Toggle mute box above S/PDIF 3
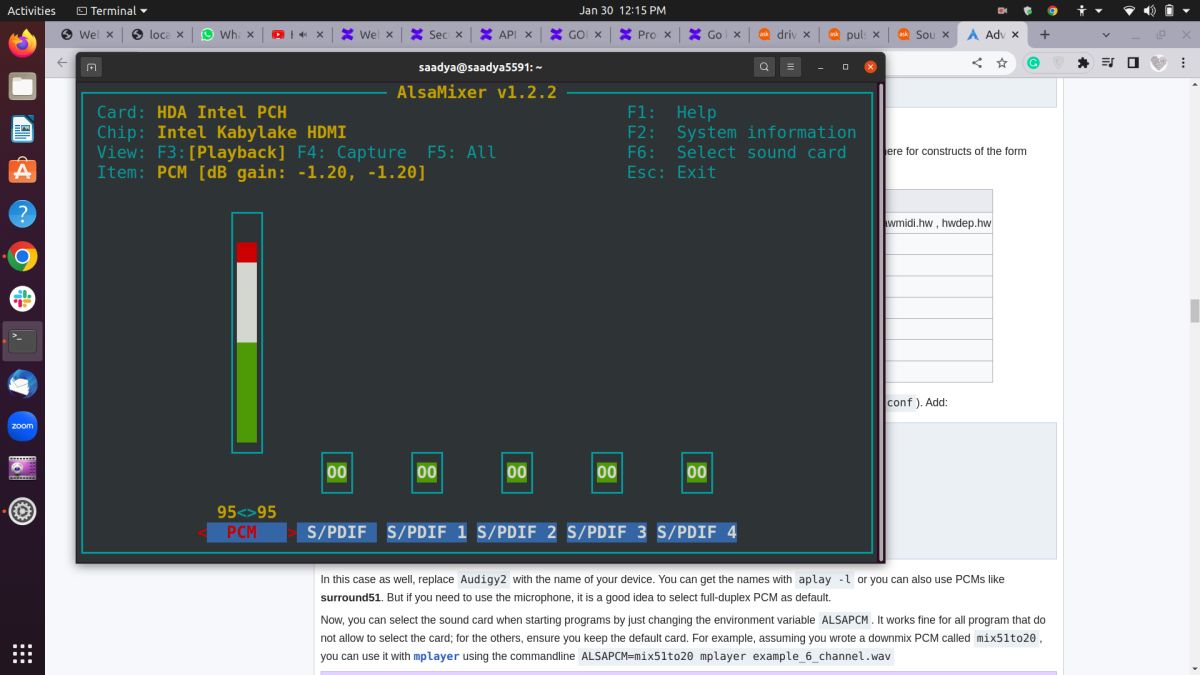This screenshot has width=1200, height=675. [607, 472]
